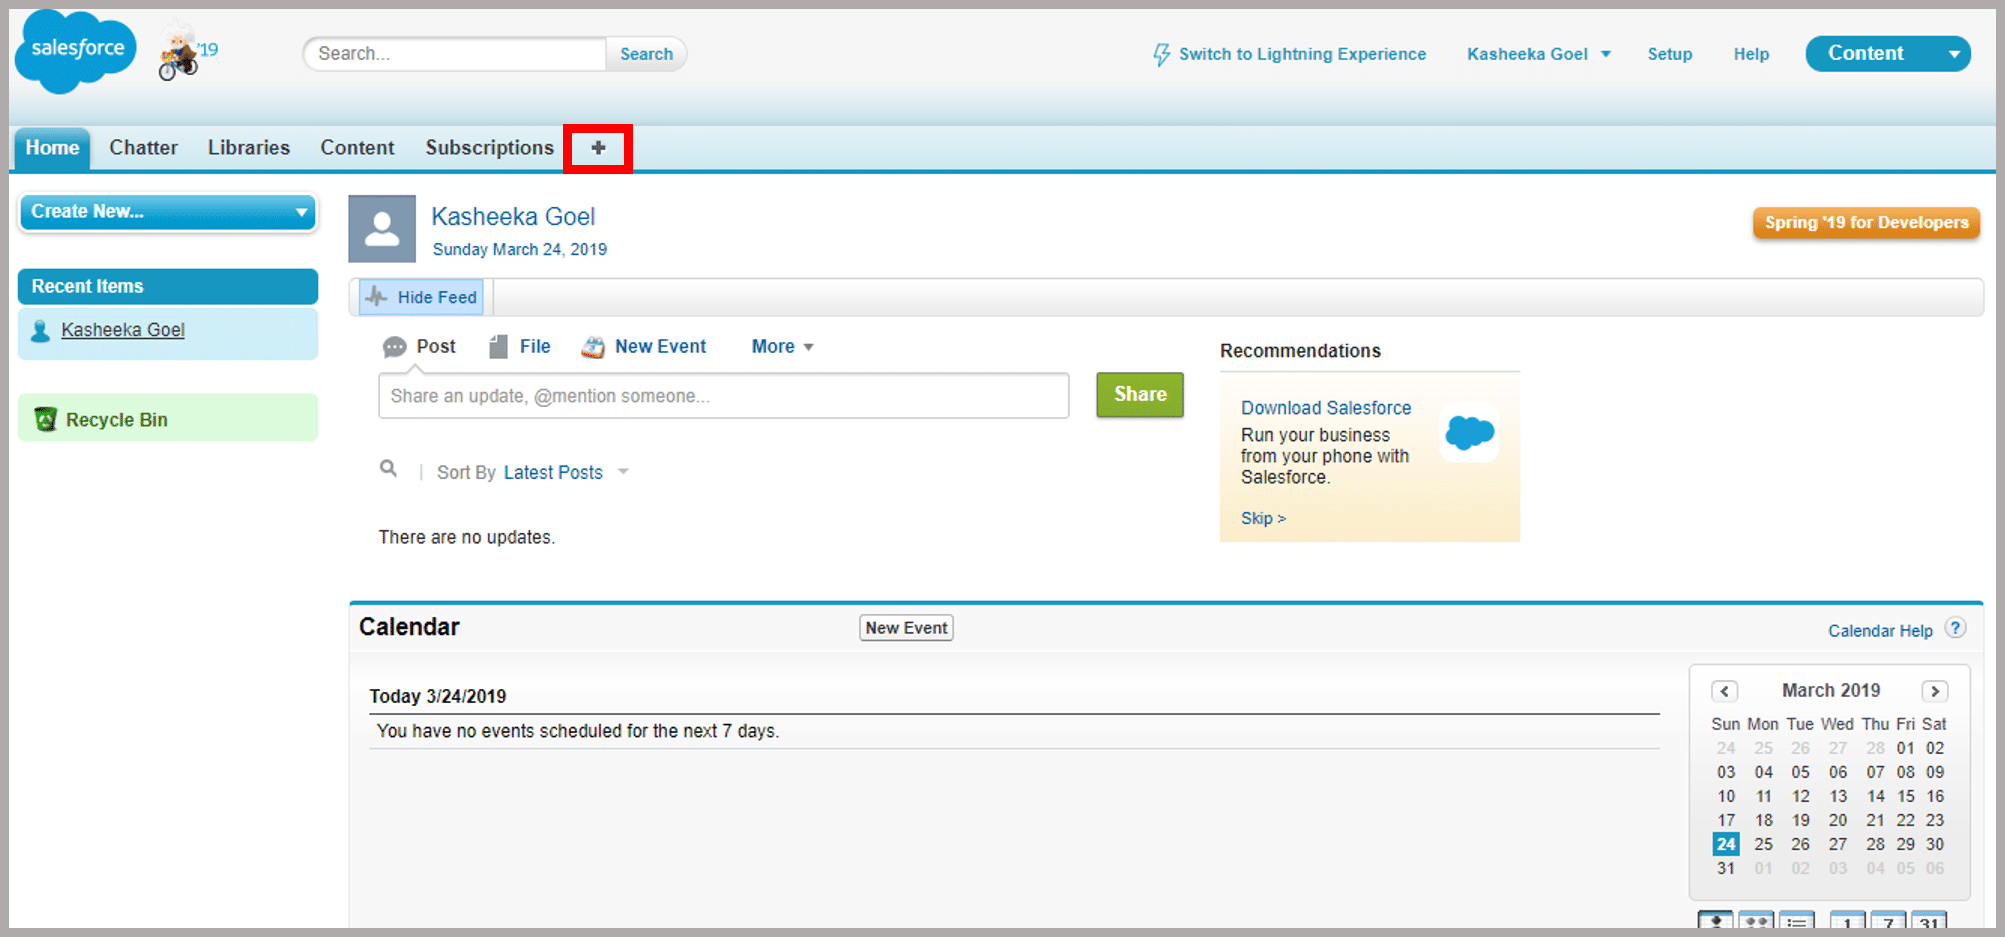Viewport: 2005px width, 937px height.
Task: Select day 01 of March in mini calendar
Action: (x=1906, y=748)
